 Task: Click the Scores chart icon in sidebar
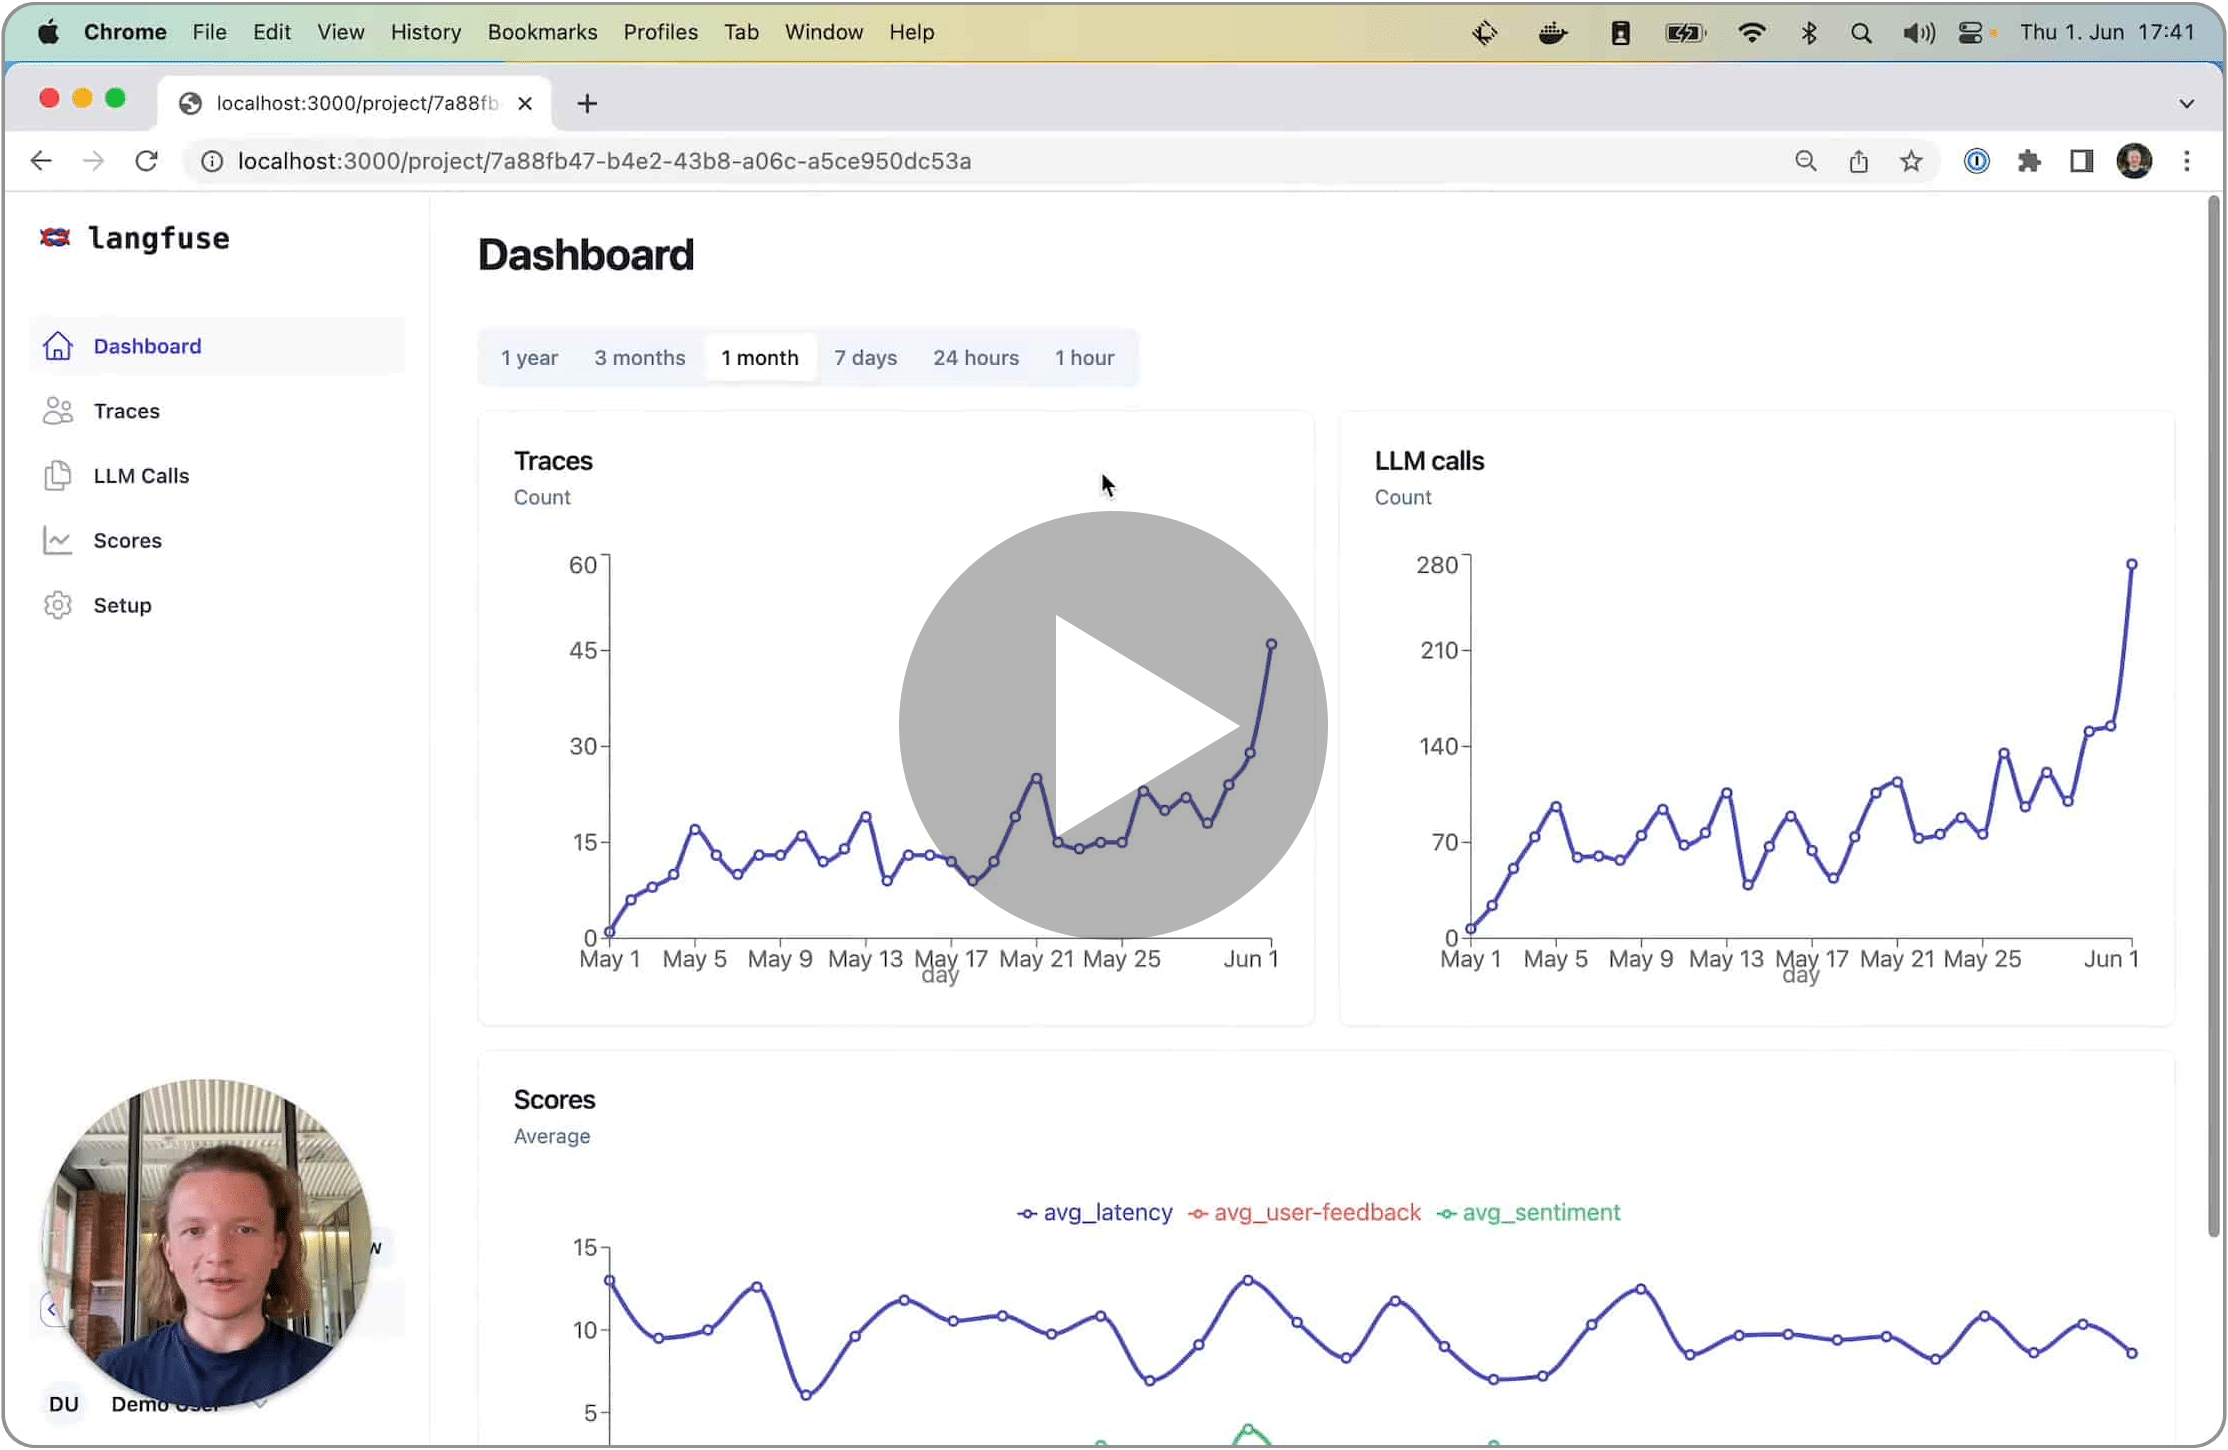tap(57, 541)
